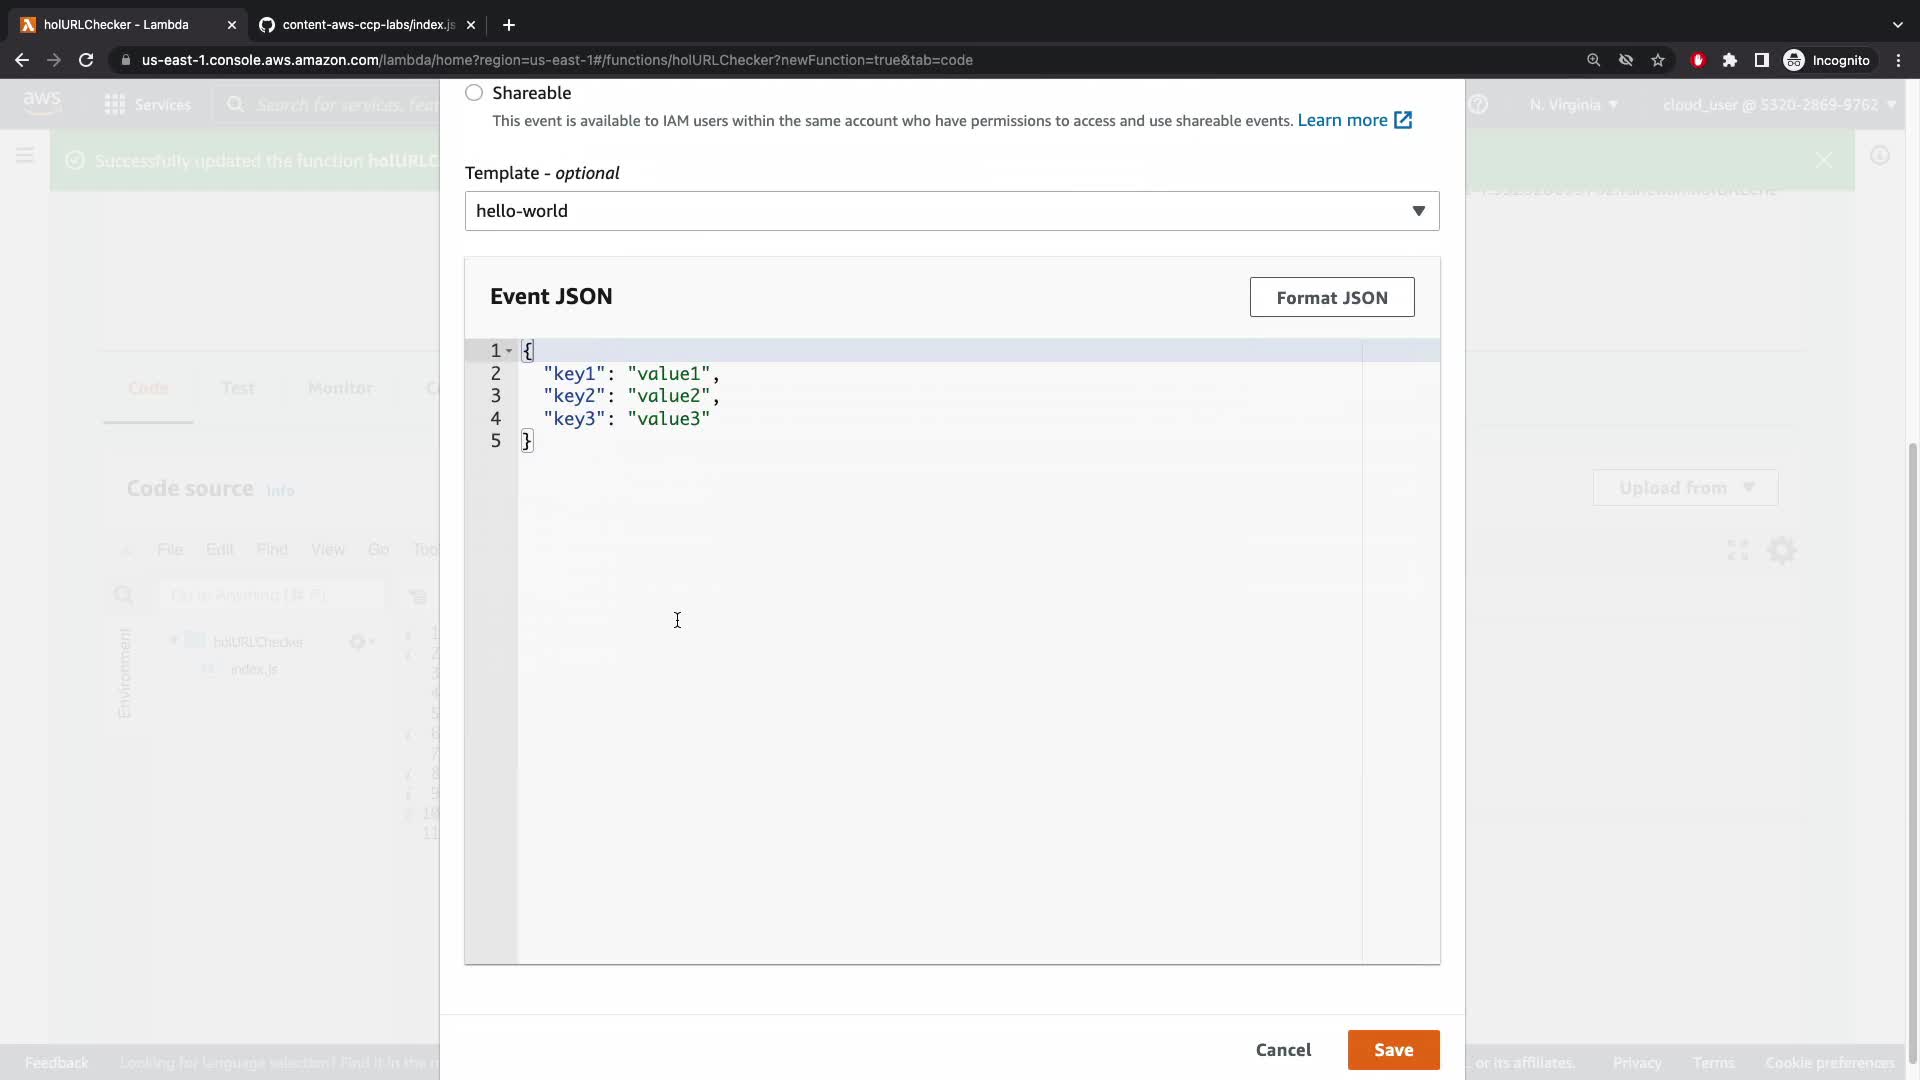
Task: Click Save to store the test event
Action: (x=1393, y=1050)
